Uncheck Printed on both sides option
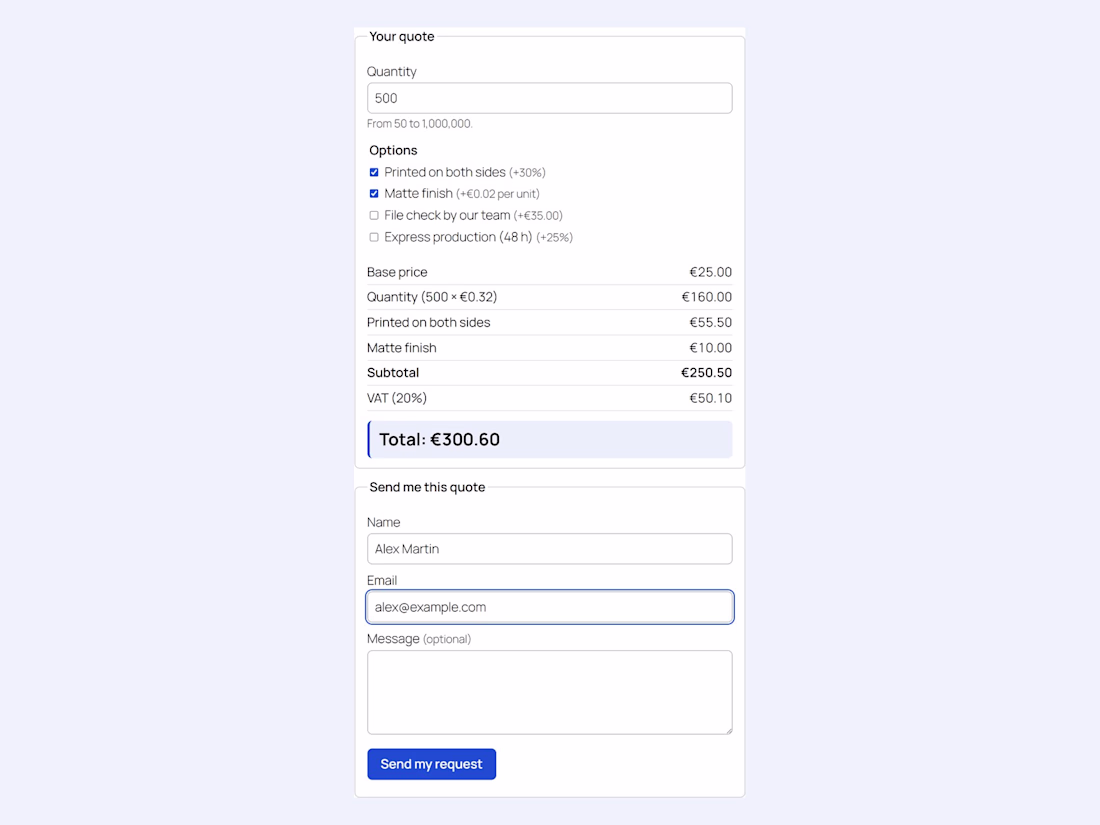The image size is (1100, 825). [374, 173]
